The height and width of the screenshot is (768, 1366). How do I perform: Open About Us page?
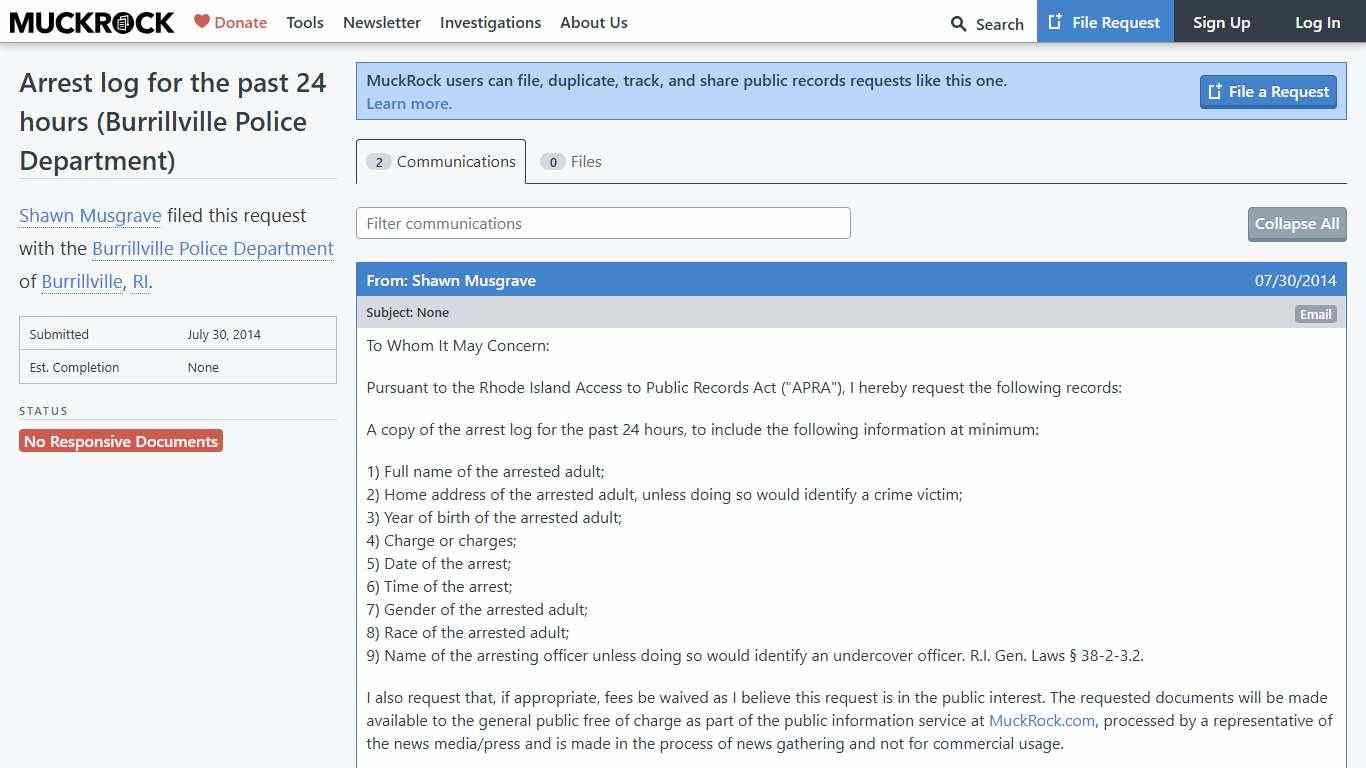pyautogui.click(x=593, y=22)
